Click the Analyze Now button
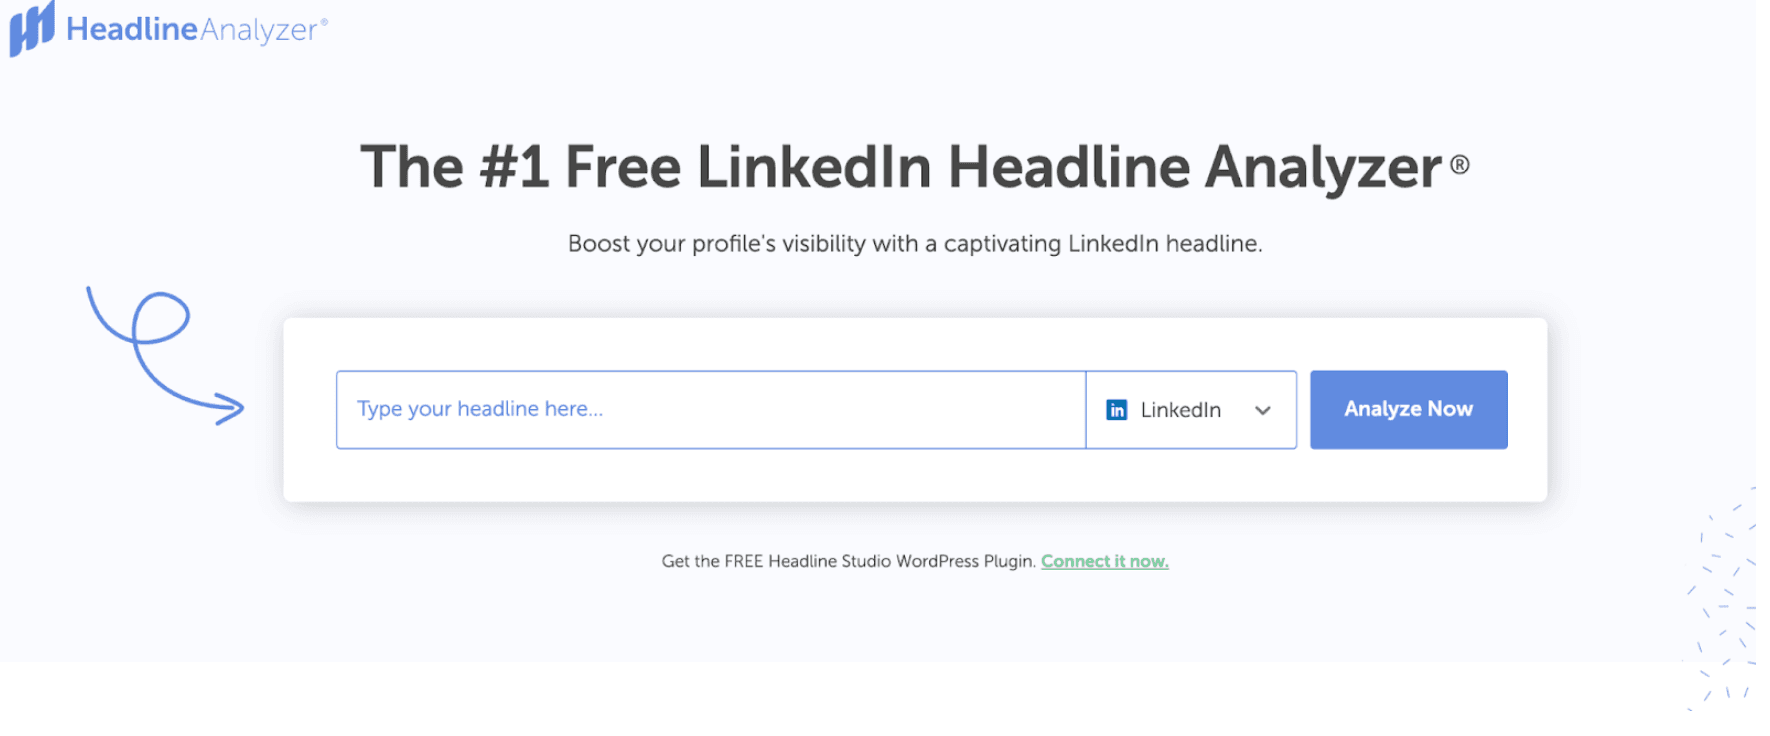 click(x=1408, y=409)
